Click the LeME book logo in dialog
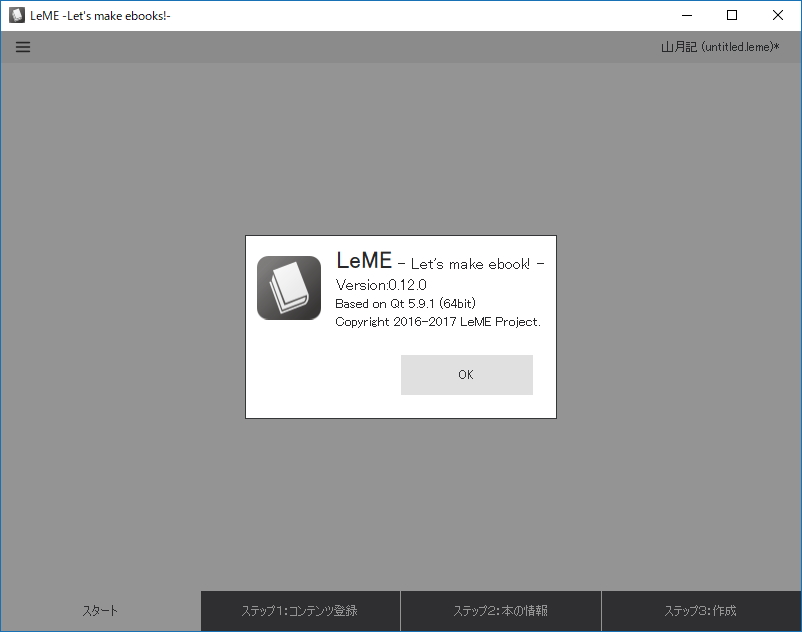Viewport: 802px width, 632px height. [x=289, y=288]
